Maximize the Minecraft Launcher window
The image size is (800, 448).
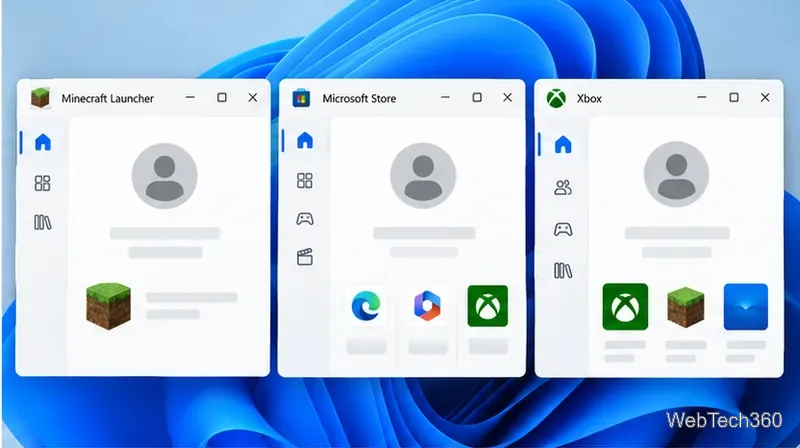(x=221, y=97)
